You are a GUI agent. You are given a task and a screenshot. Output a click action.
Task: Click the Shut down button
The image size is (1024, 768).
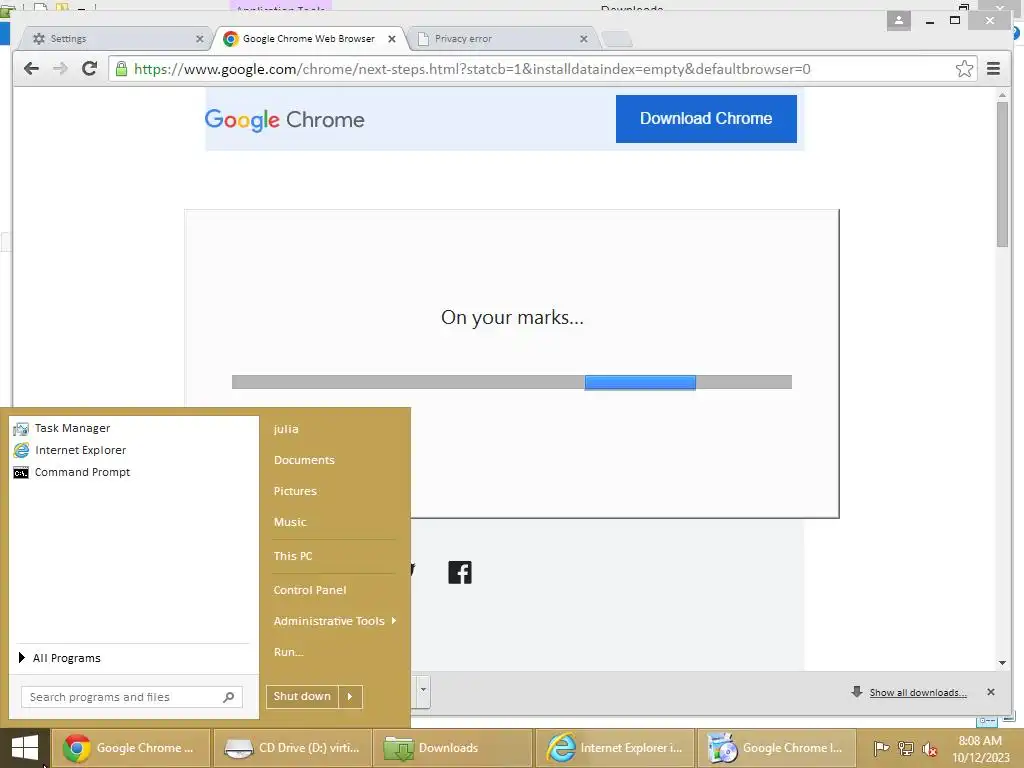[302, 696]
